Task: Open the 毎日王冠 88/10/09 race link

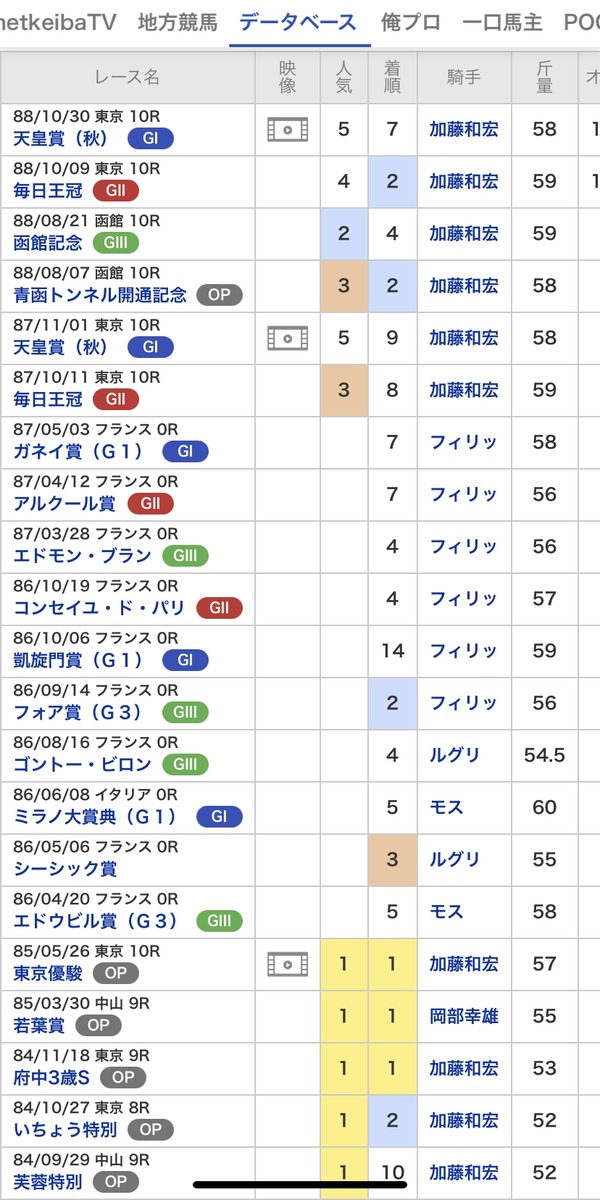Action: [48, 191]
